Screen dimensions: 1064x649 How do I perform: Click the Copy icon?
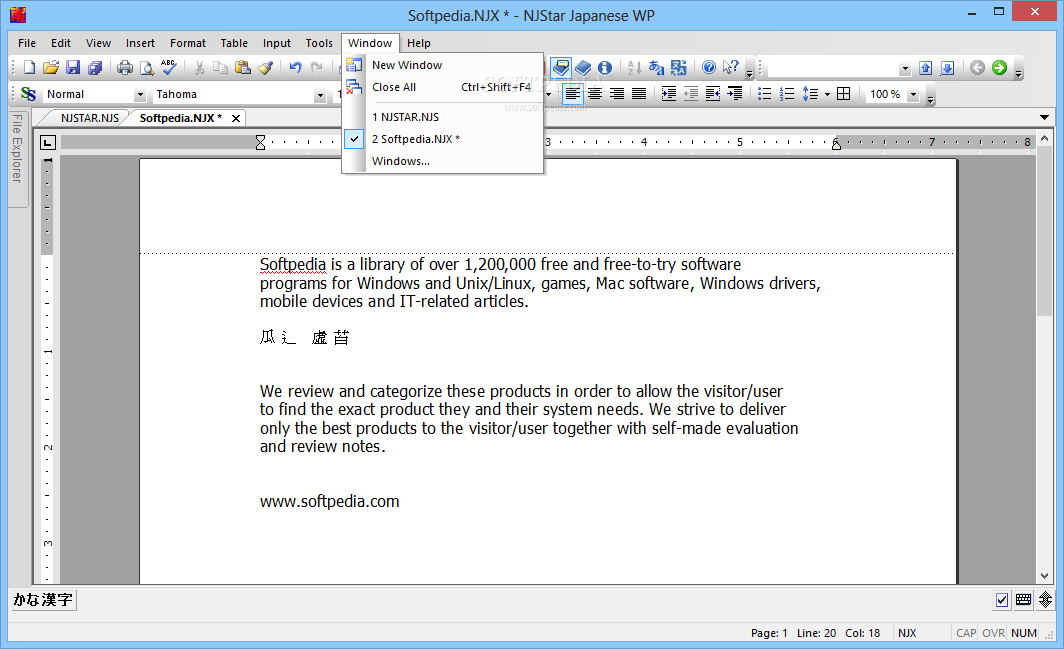(x=221, y=67)
